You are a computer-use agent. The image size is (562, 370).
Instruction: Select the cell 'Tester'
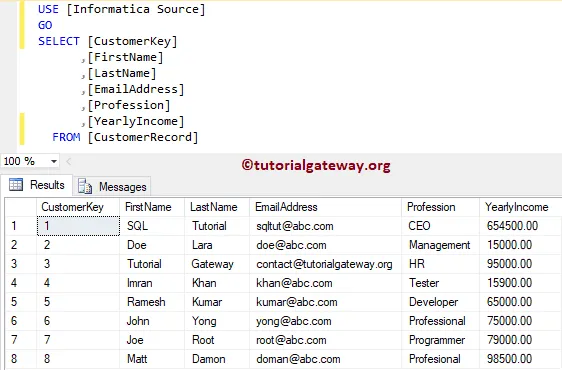point(440,283)
